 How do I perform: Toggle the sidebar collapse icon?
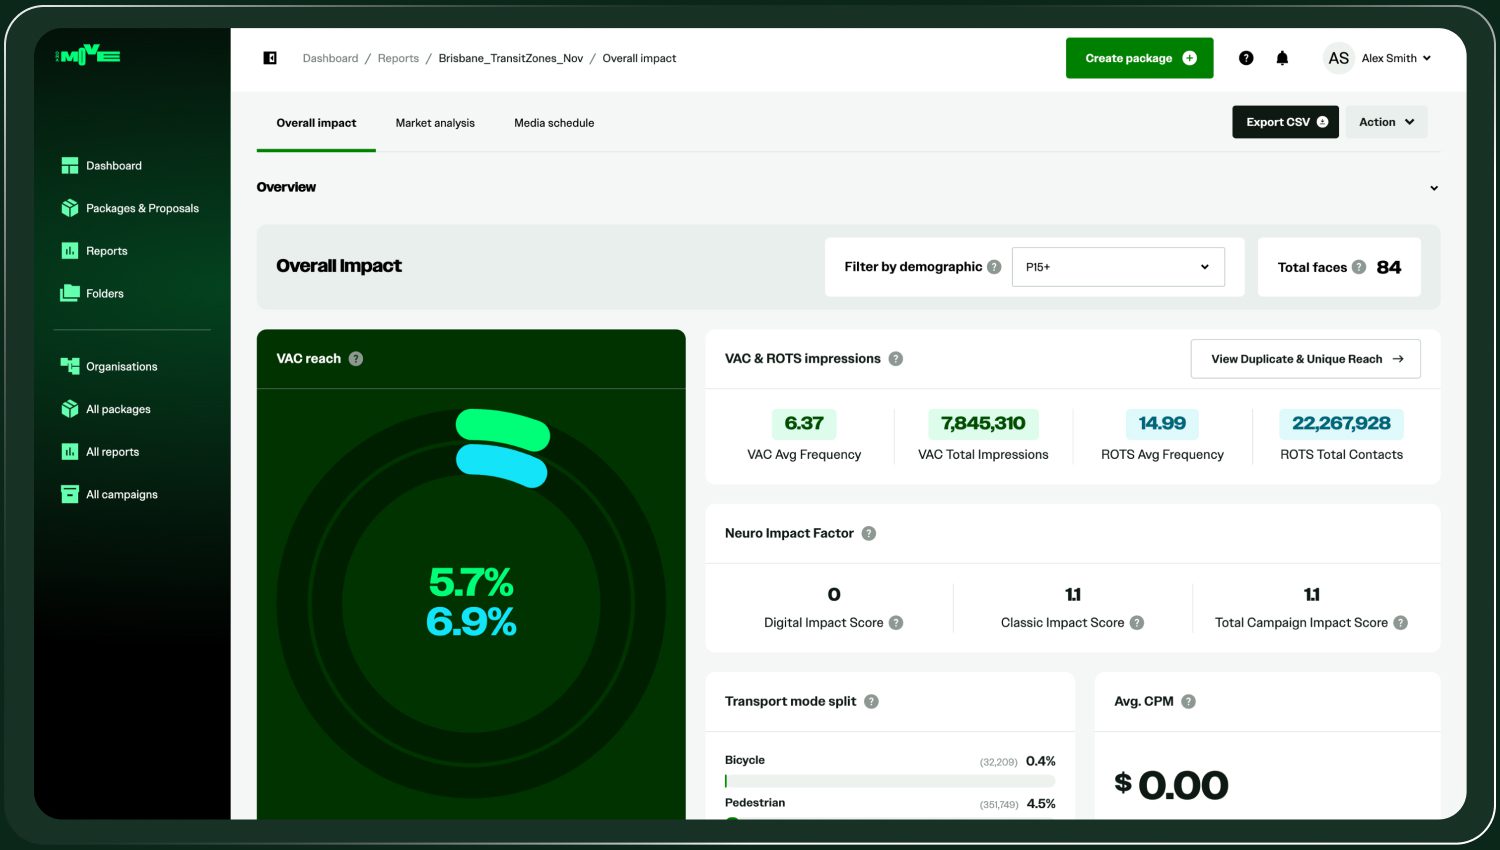(x=270, y=58)
